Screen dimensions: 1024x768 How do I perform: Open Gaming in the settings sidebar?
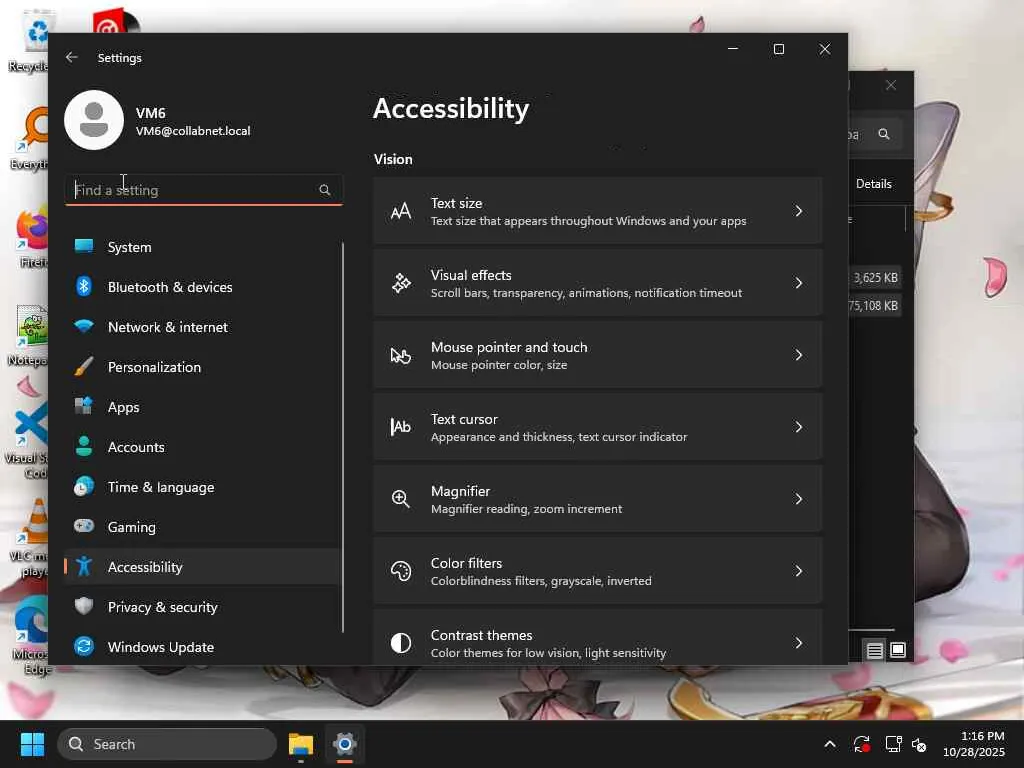pos(202,526)
